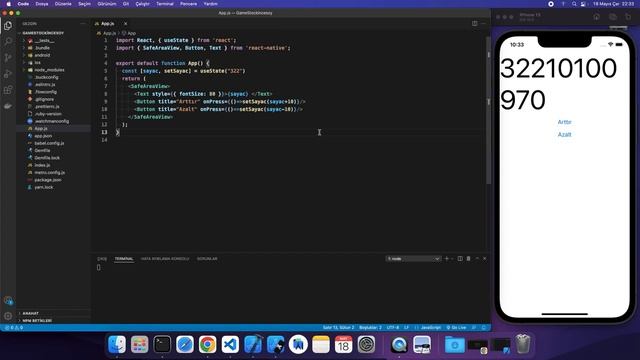Open Google Chrome from the Dock

pyautogui.click(x=207, y=344)
